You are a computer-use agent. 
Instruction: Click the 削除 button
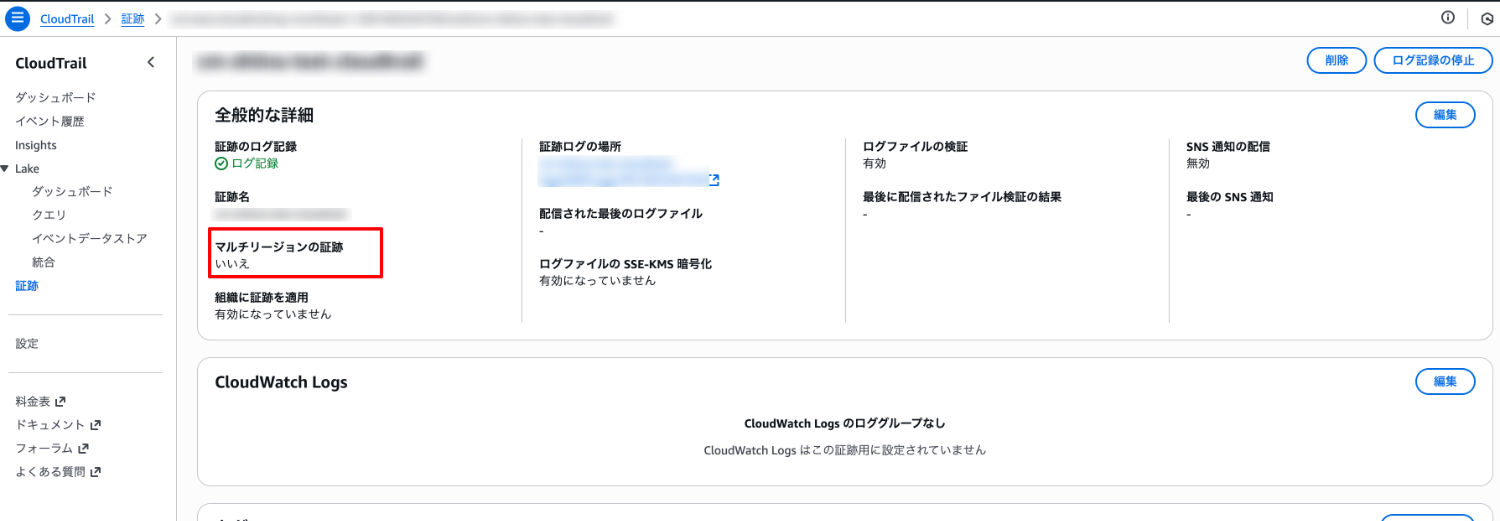pyautogui.click(x=1337, y=60)
